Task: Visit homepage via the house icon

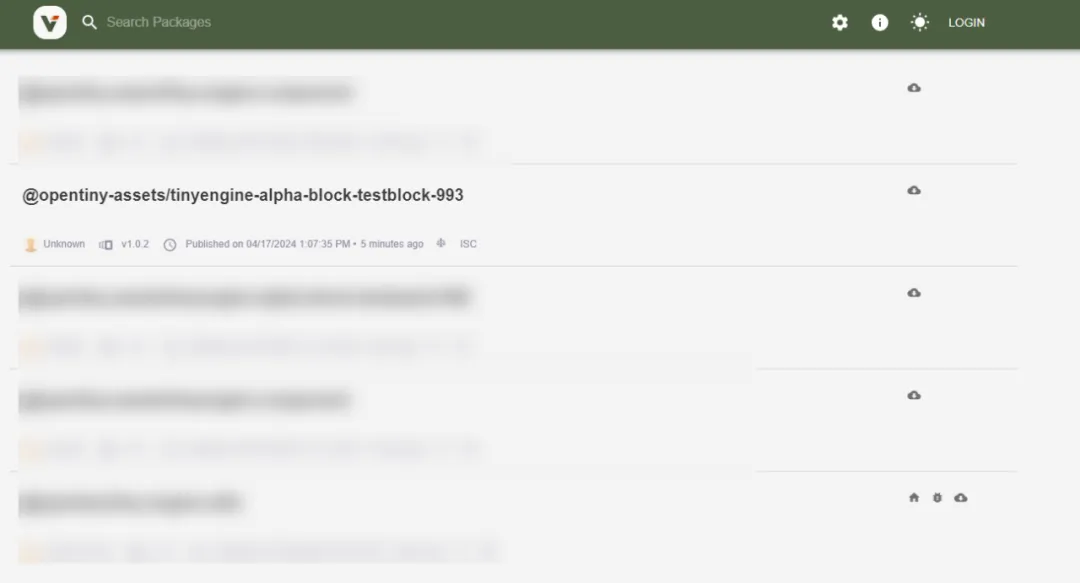Action: point(914,498)
